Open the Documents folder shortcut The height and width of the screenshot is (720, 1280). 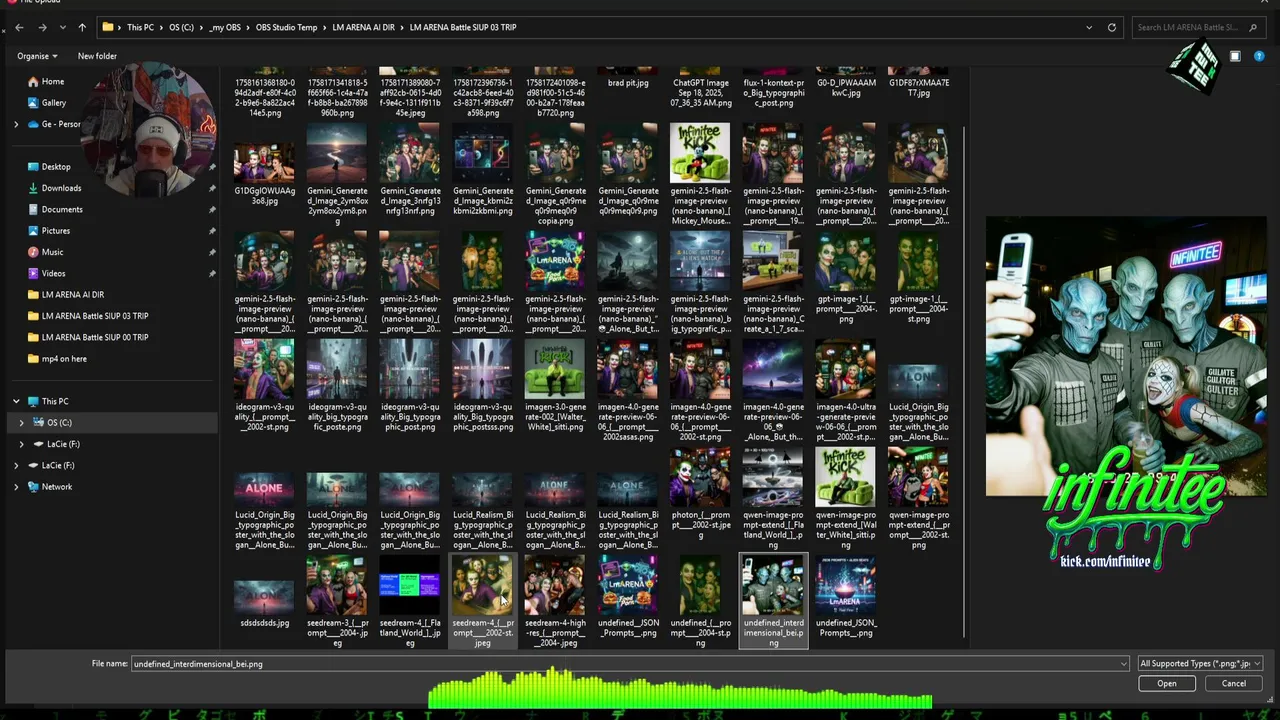(x=62, y=209)
